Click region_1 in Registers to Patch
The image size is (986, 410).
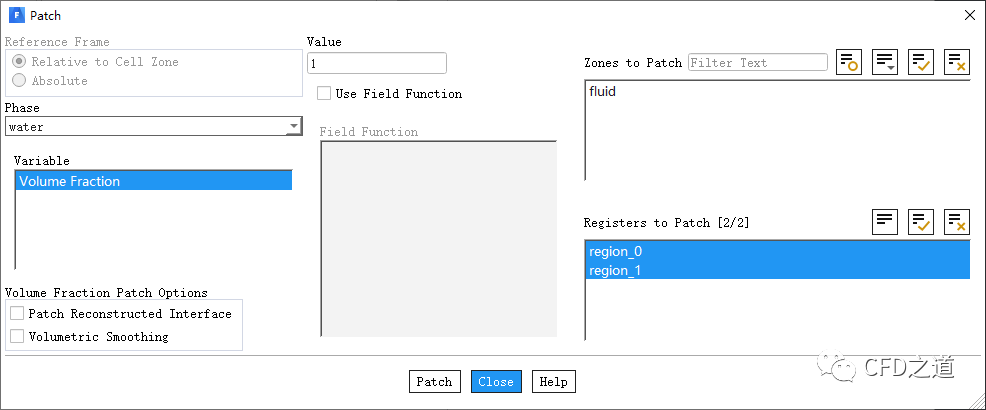coord(616,270)
